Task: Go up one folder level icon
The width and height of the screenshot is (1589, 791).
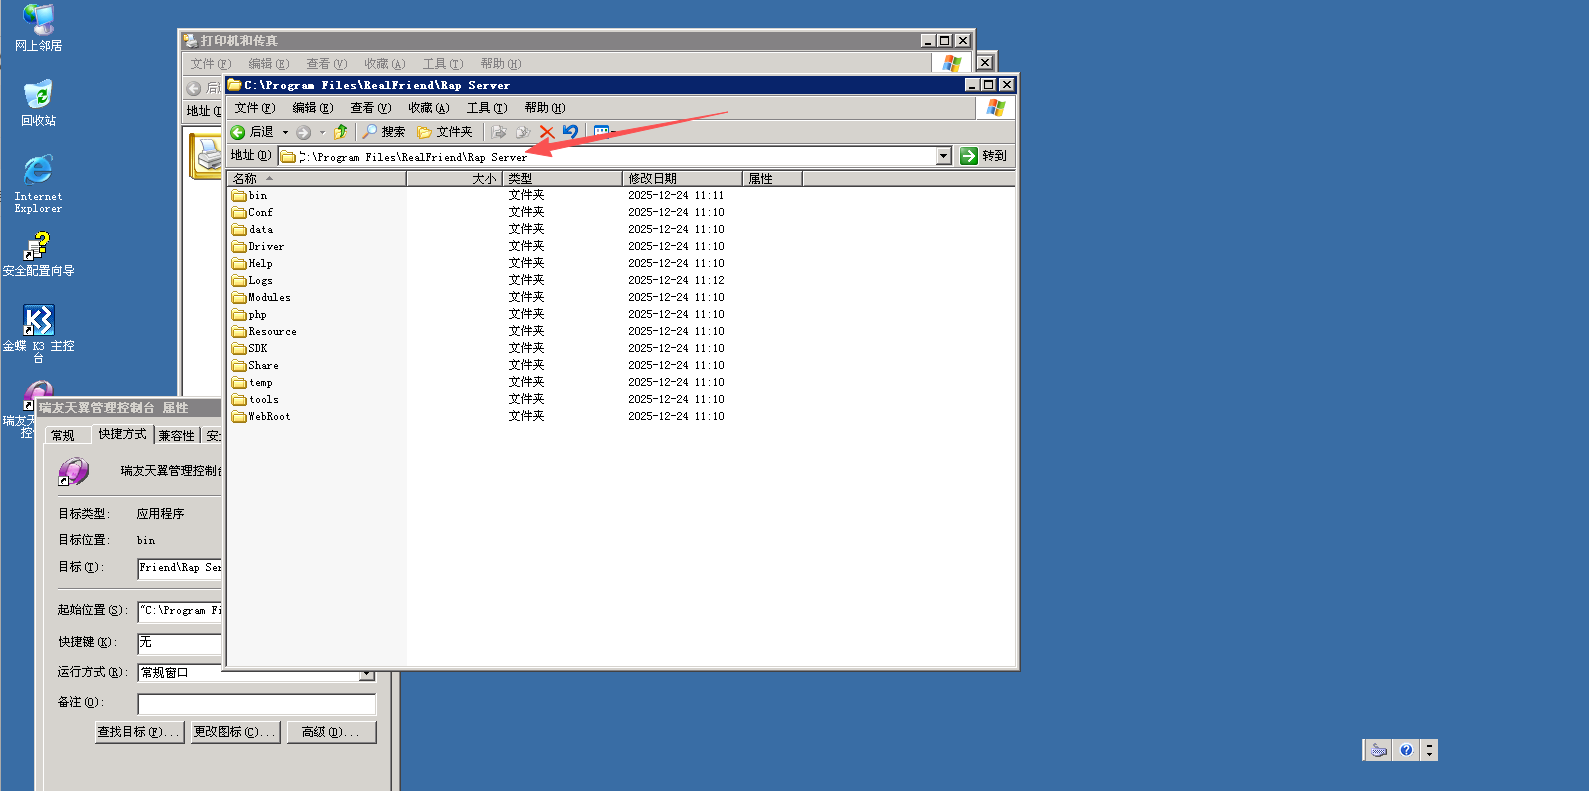Action: pyautogui.click(x=341, y=132)
